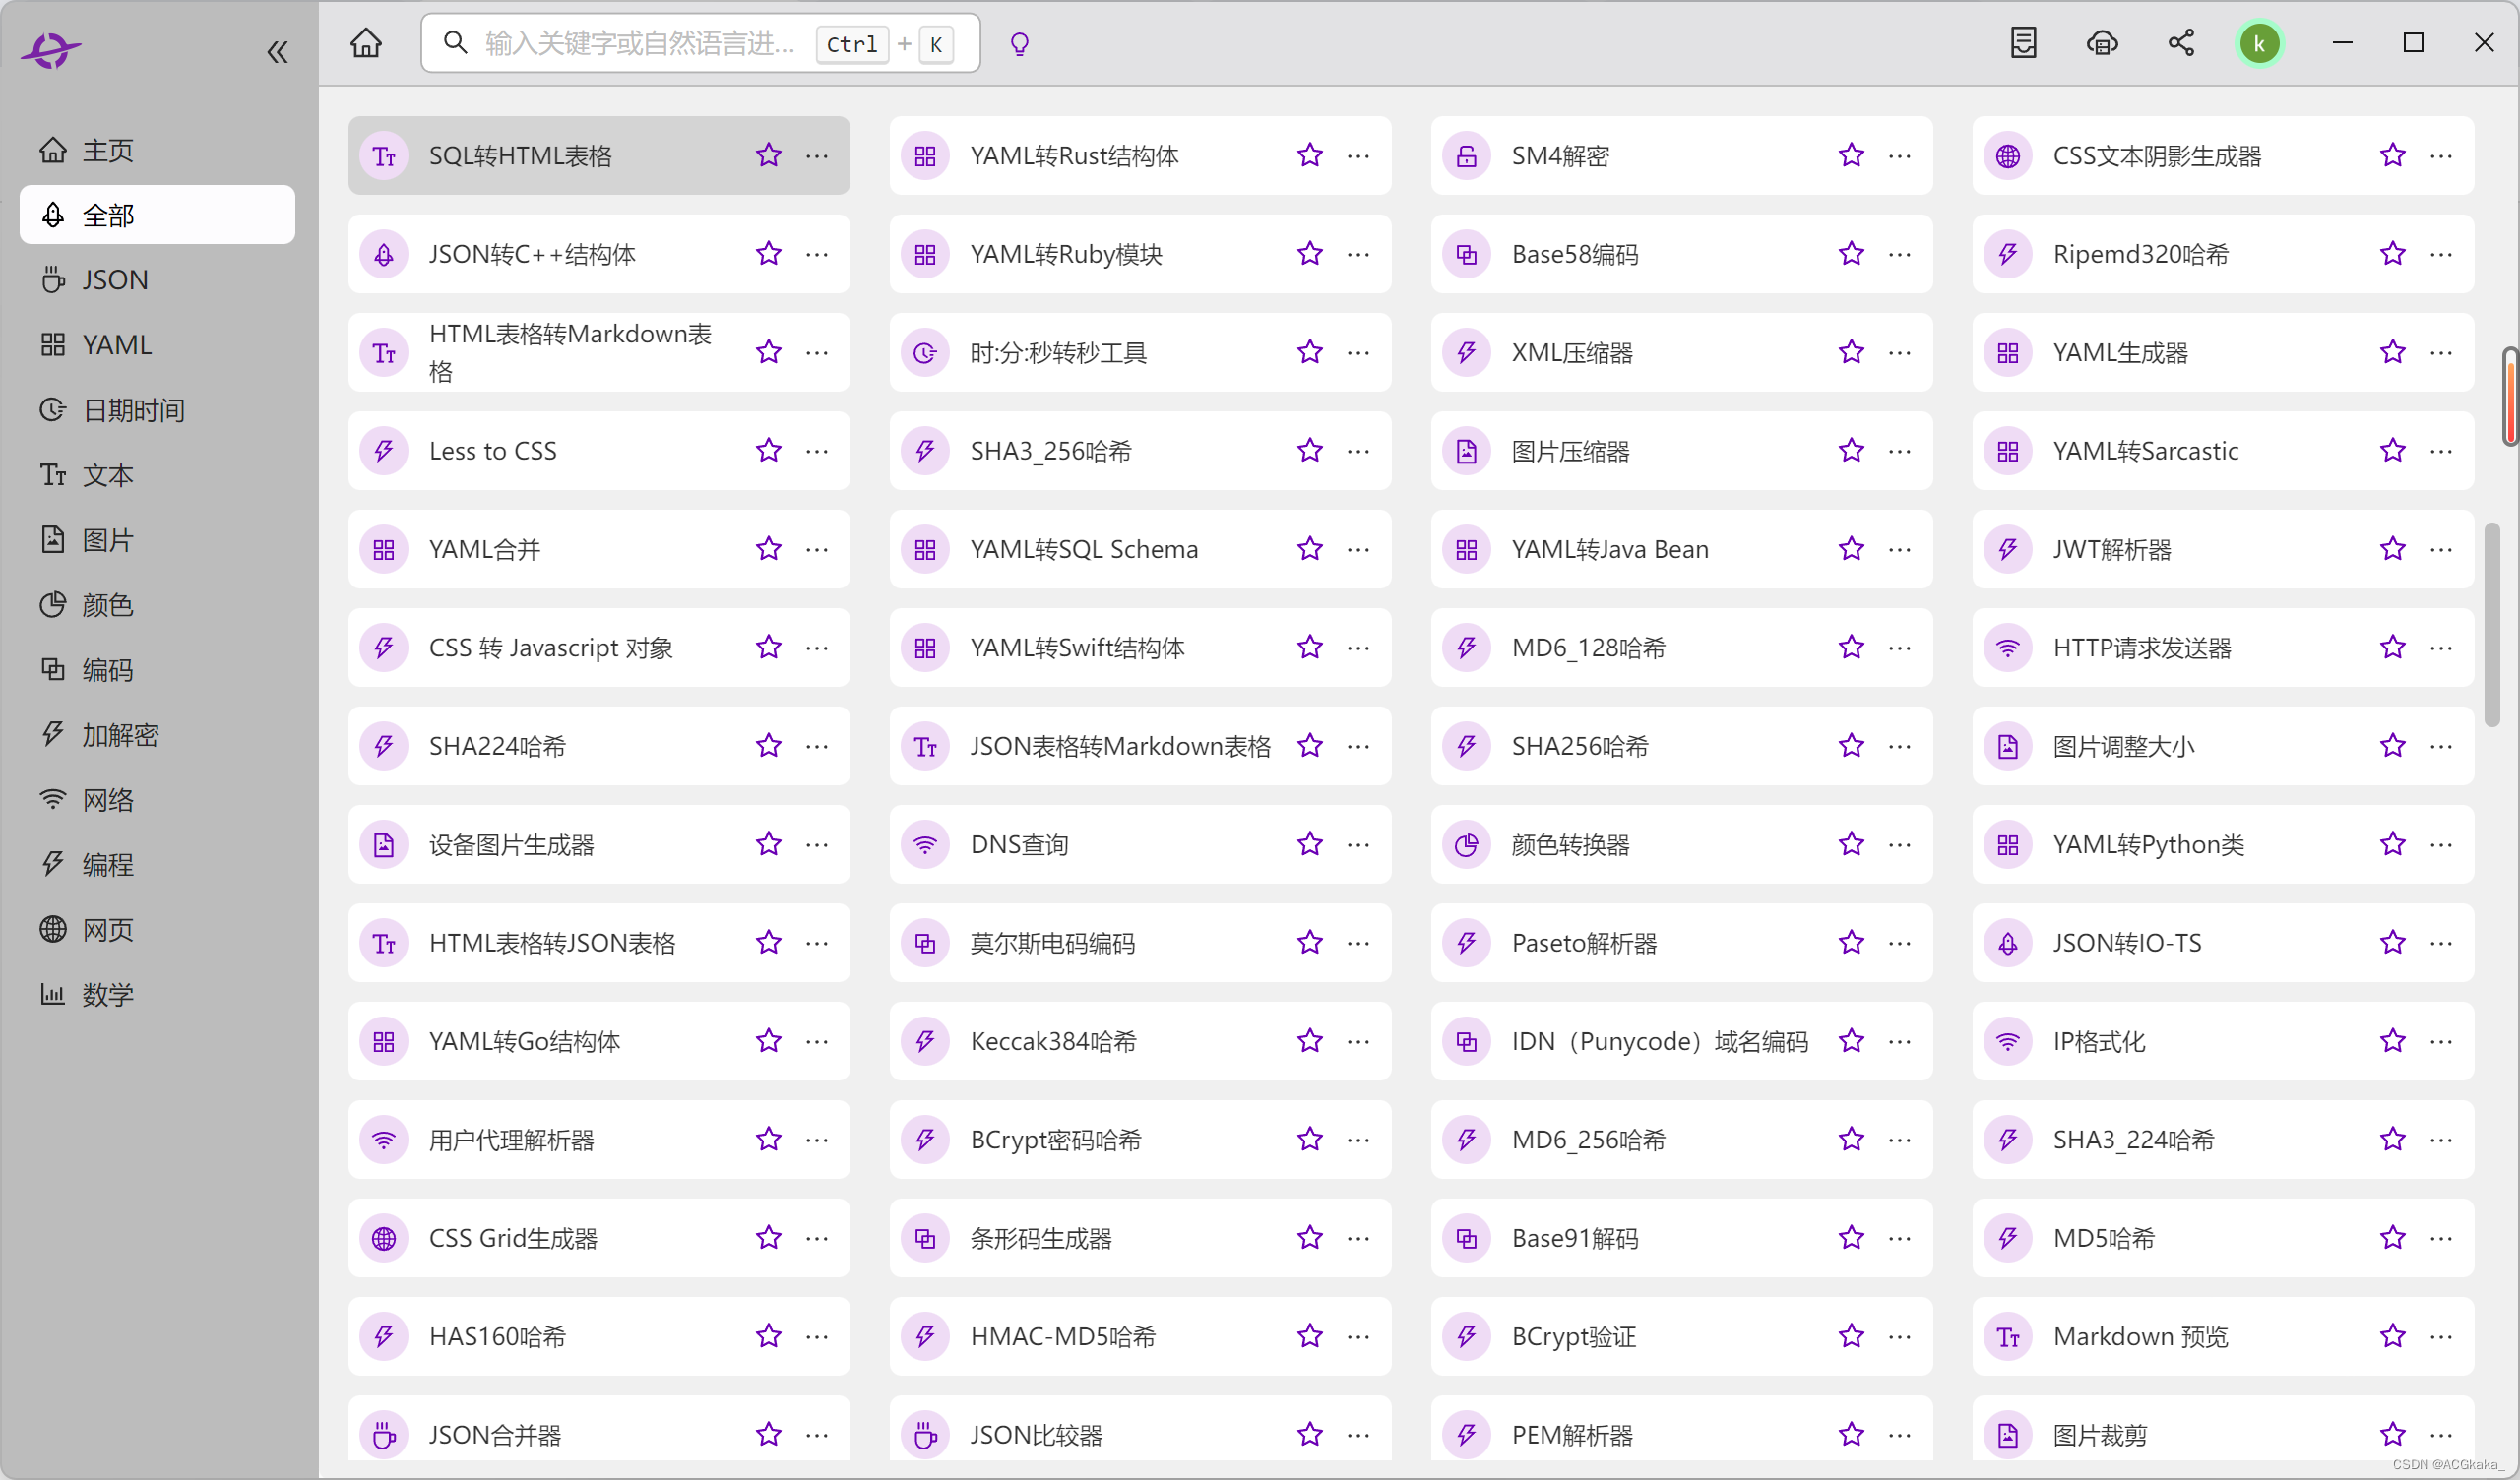2520x1480 pixels.
Task: Click the share icon in top bar
Action: [2181, 43]
